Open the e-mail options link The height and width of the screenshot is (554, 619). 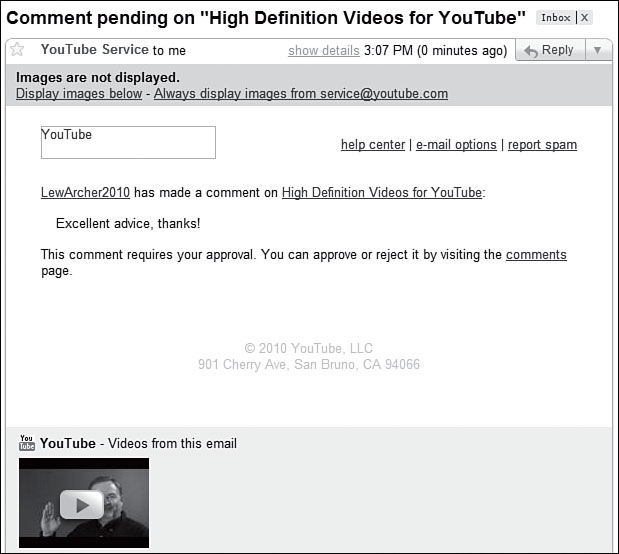[x=456, y=145]
